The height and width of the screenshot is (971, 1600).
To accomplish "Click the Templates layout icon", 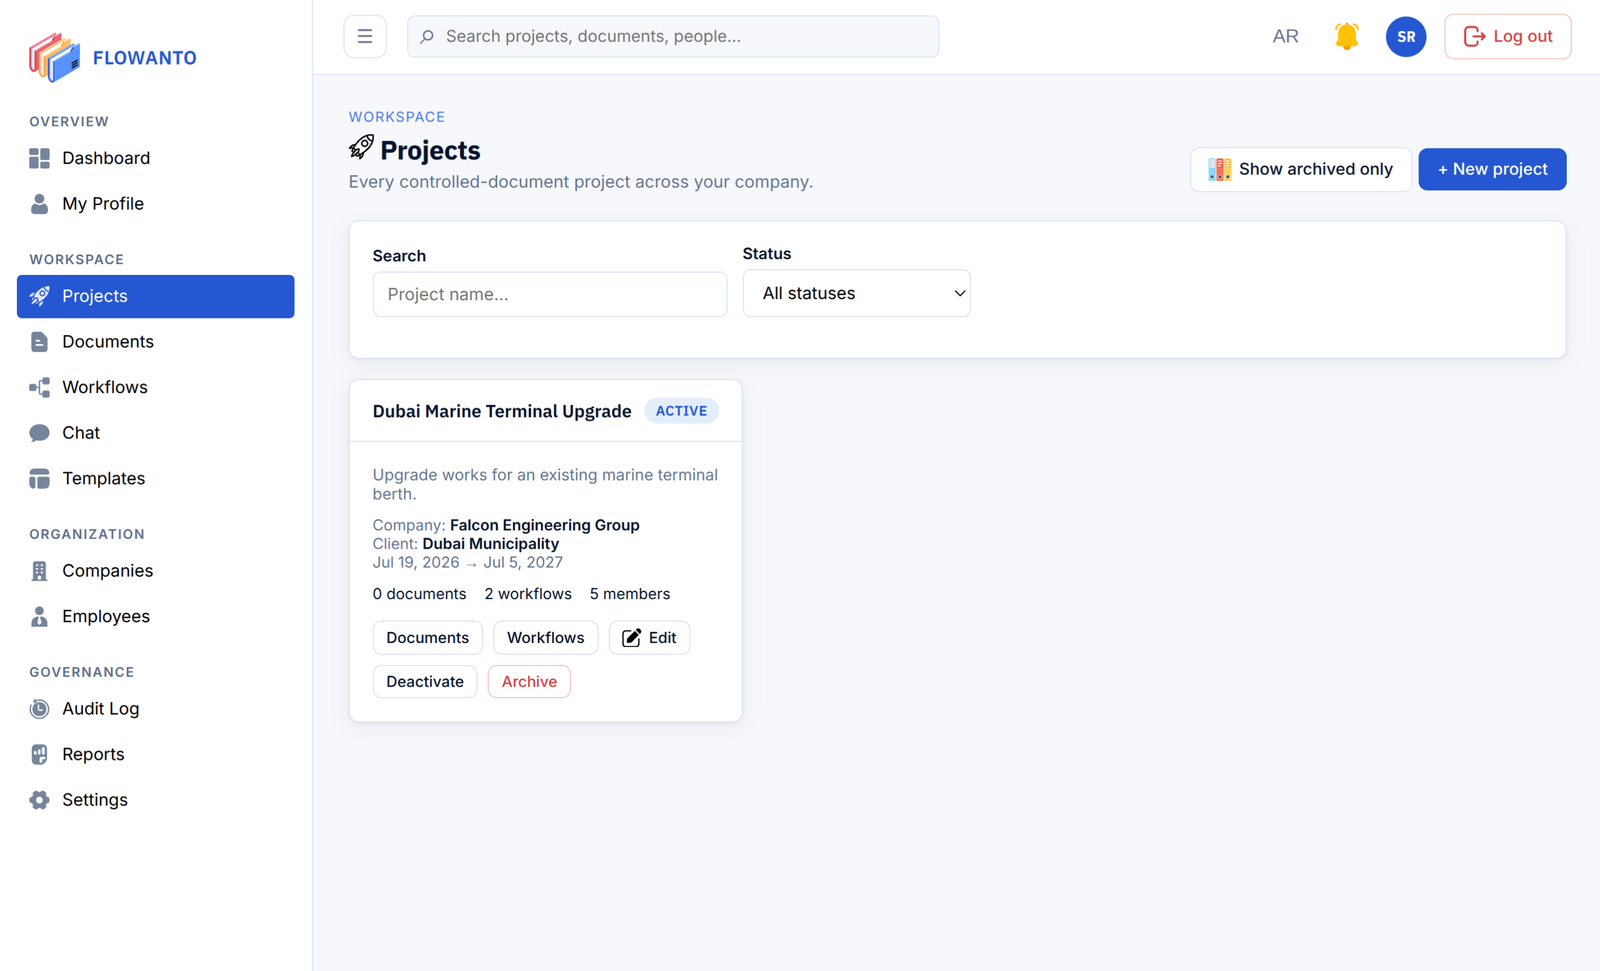I will 39,479.
